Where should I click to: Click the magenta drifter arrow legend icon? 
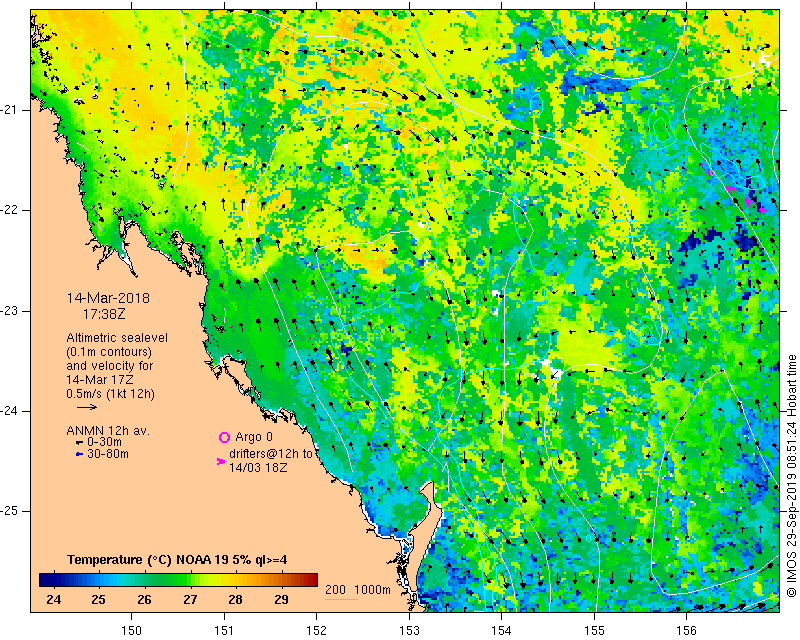click(x=221, y=461)
